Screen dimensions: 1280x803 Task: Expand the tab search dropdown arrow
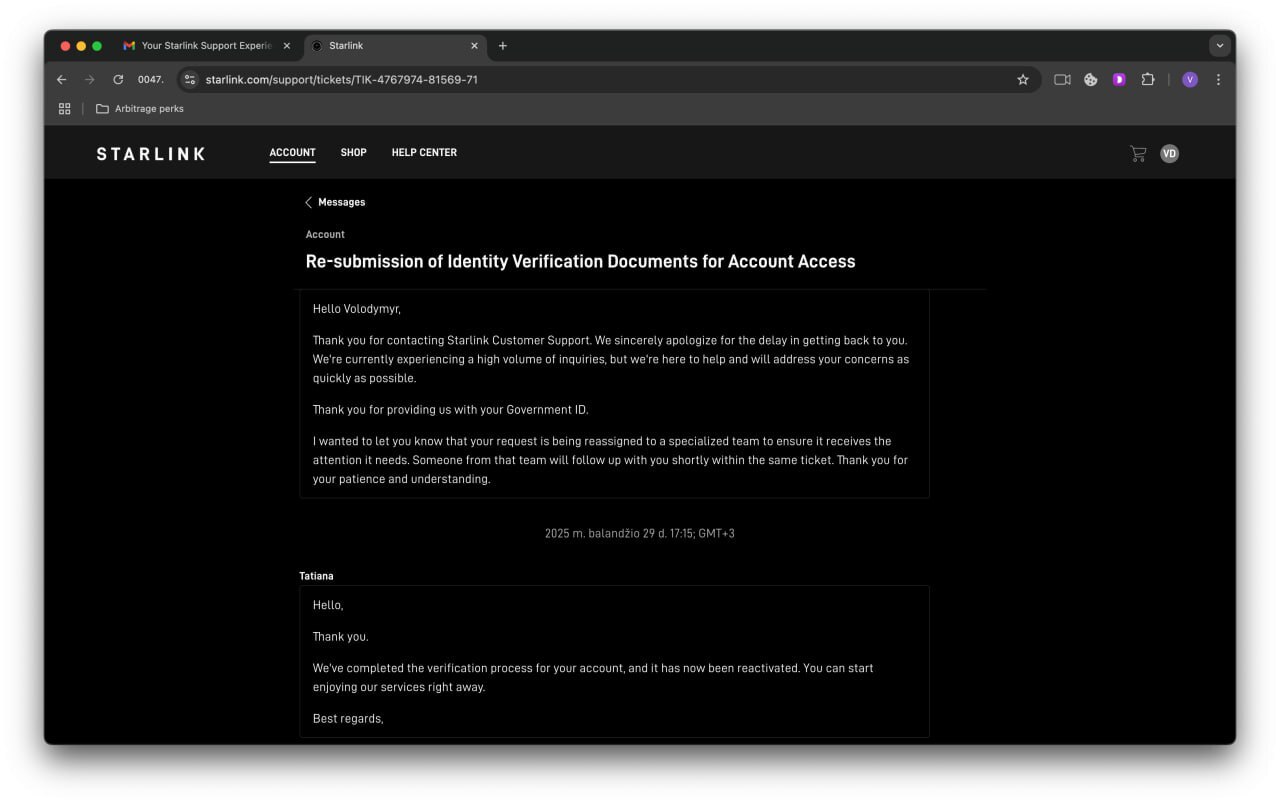1219,46
